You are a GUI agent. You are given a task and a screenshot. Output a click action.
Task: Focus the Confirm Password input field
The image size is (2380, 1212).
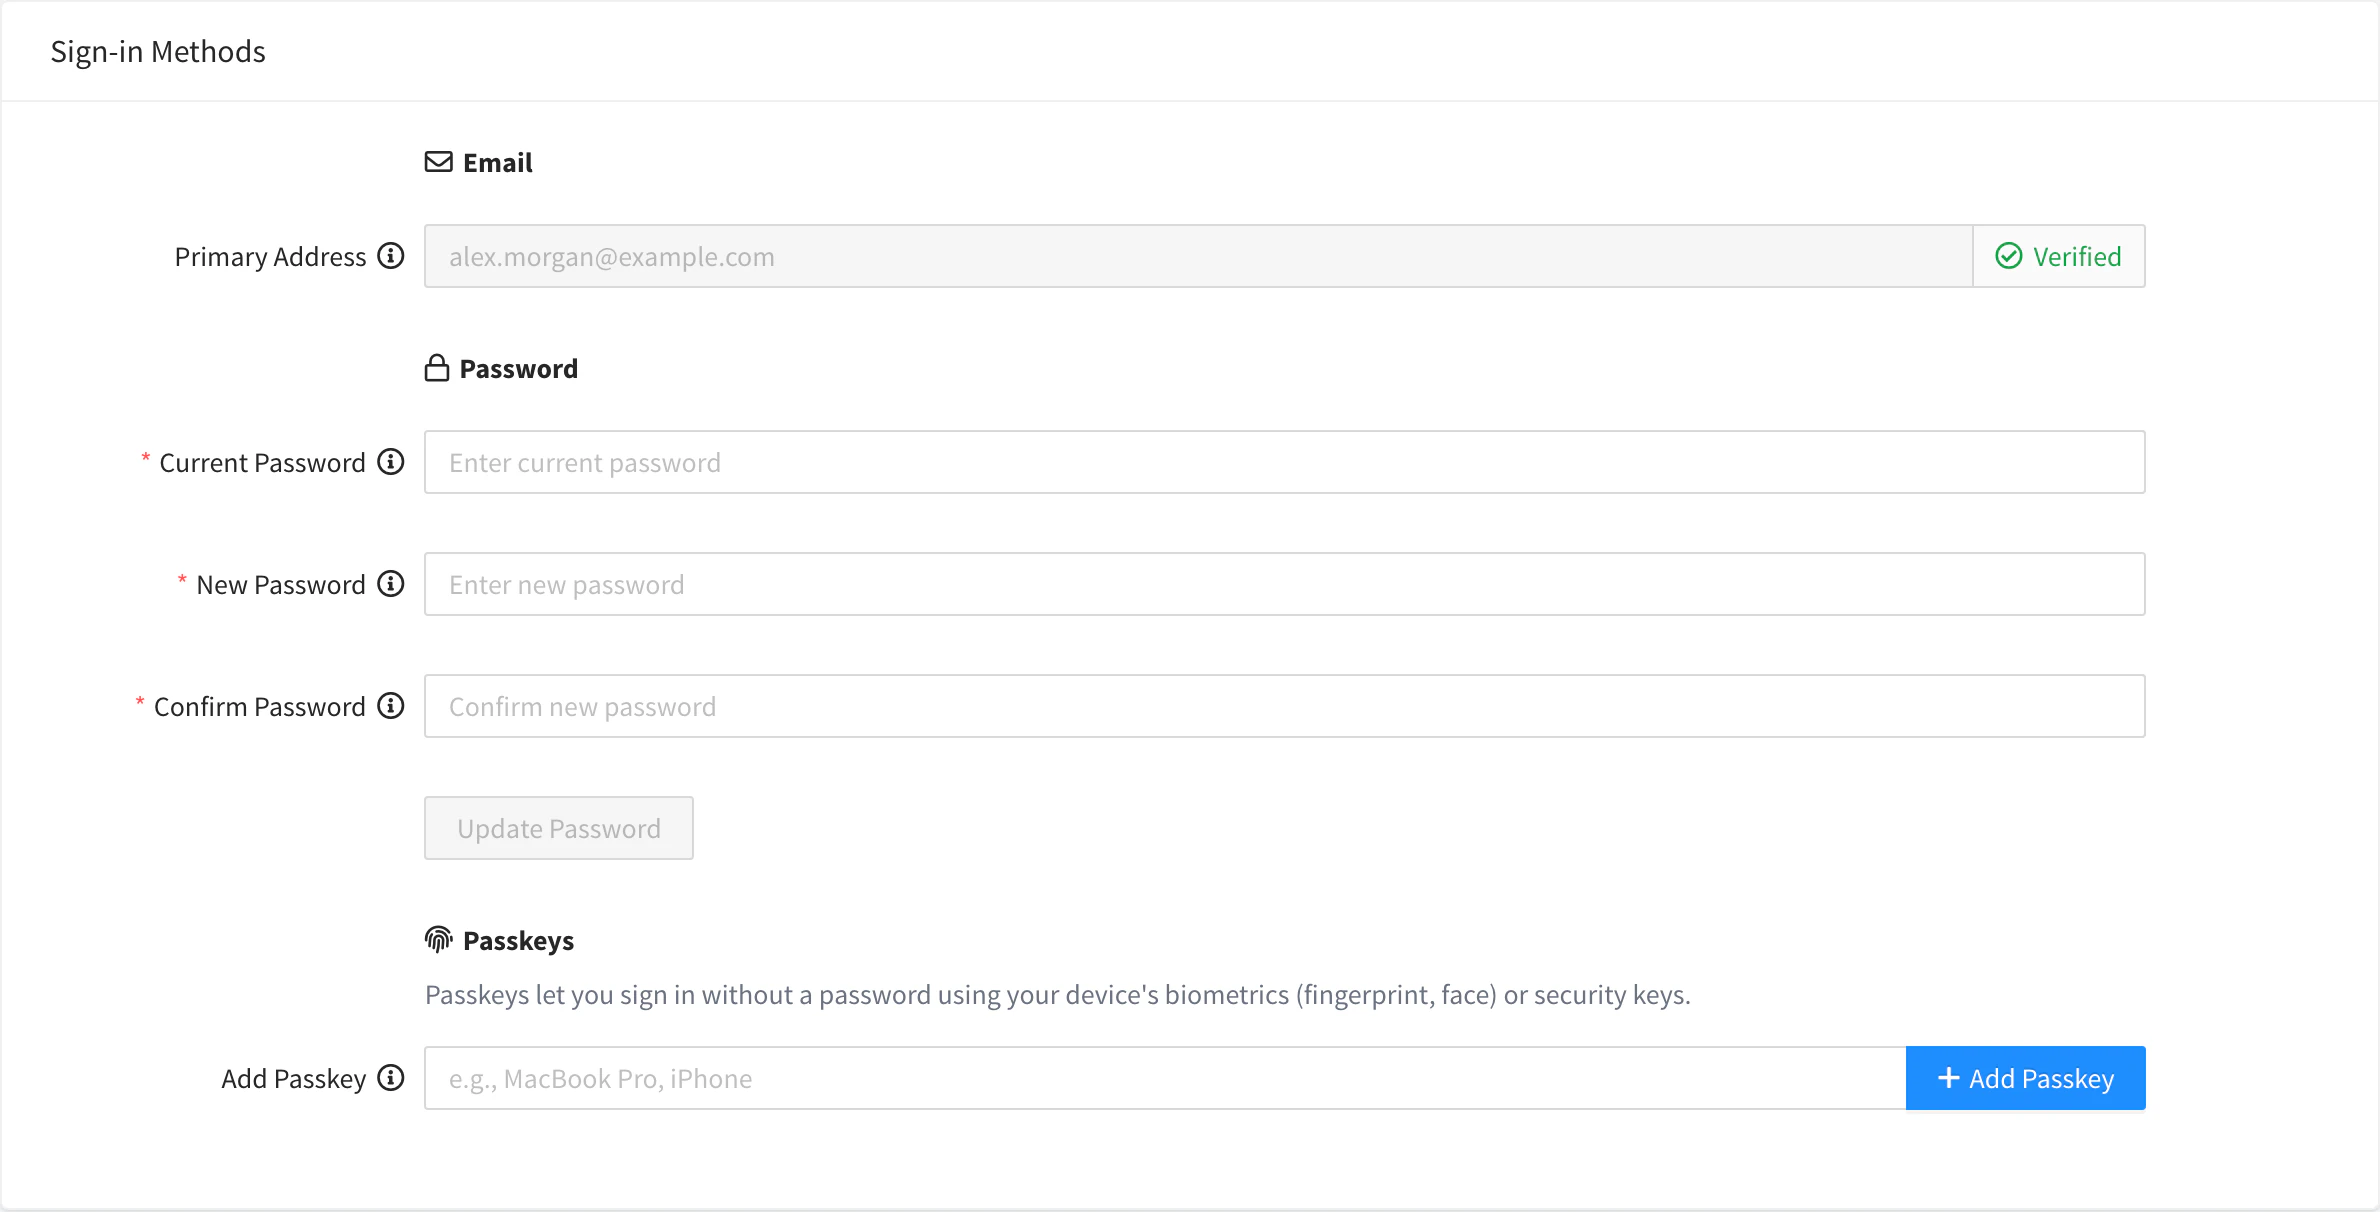click(1285, 706)
